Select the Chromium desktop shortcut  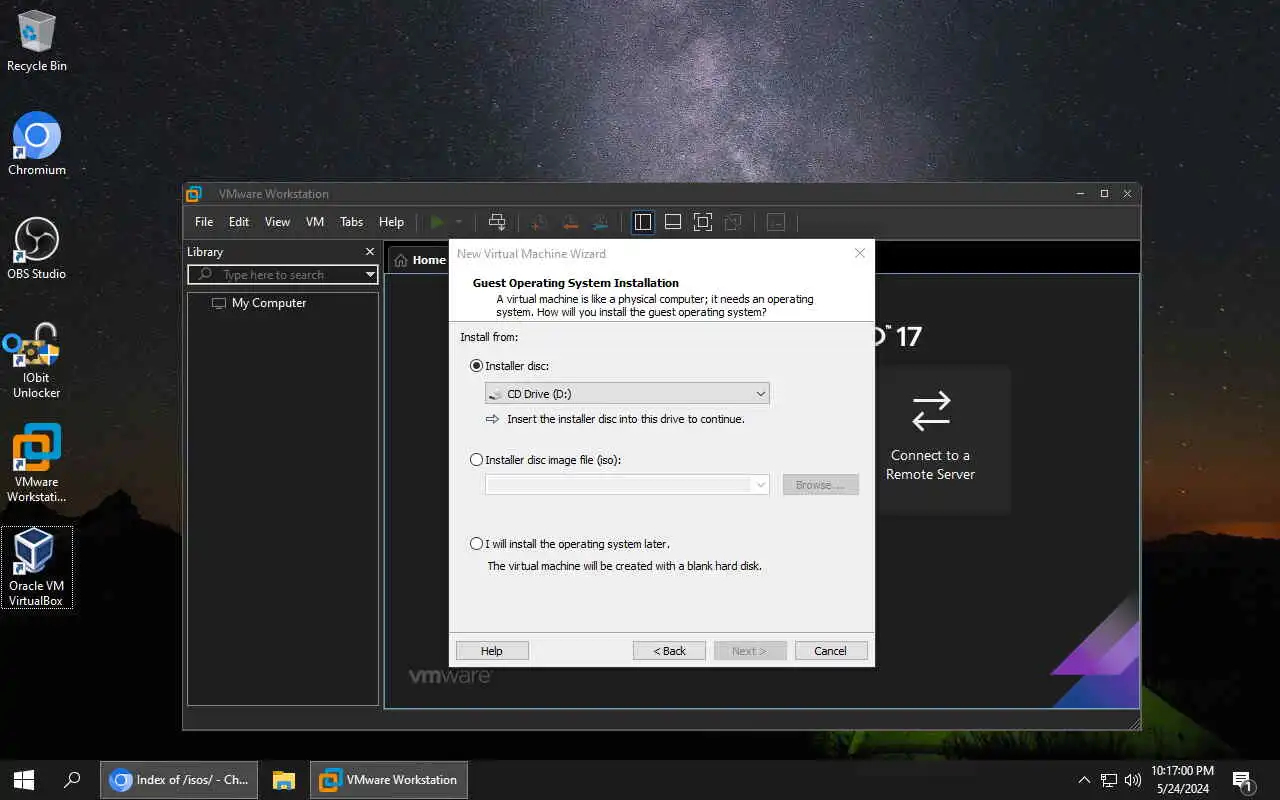[x=37, y=145]
